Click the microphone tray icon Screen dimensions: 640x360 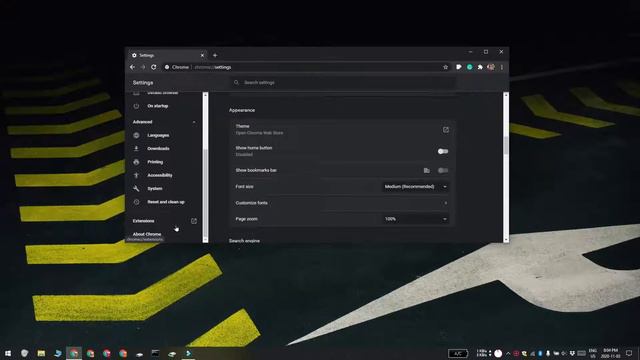pos(548,353)
